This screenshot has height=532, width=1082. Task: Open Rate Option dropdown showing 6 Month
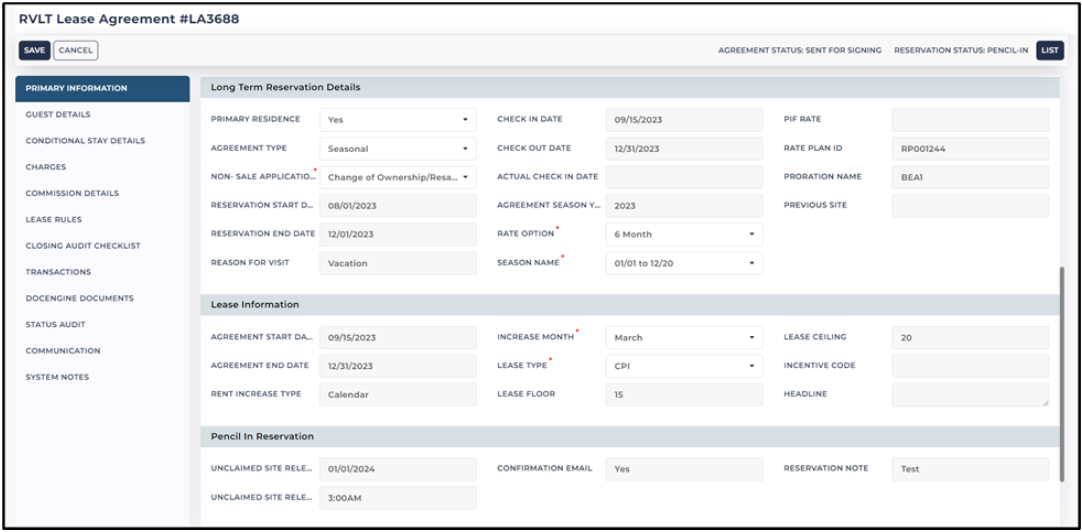(685, 234)
